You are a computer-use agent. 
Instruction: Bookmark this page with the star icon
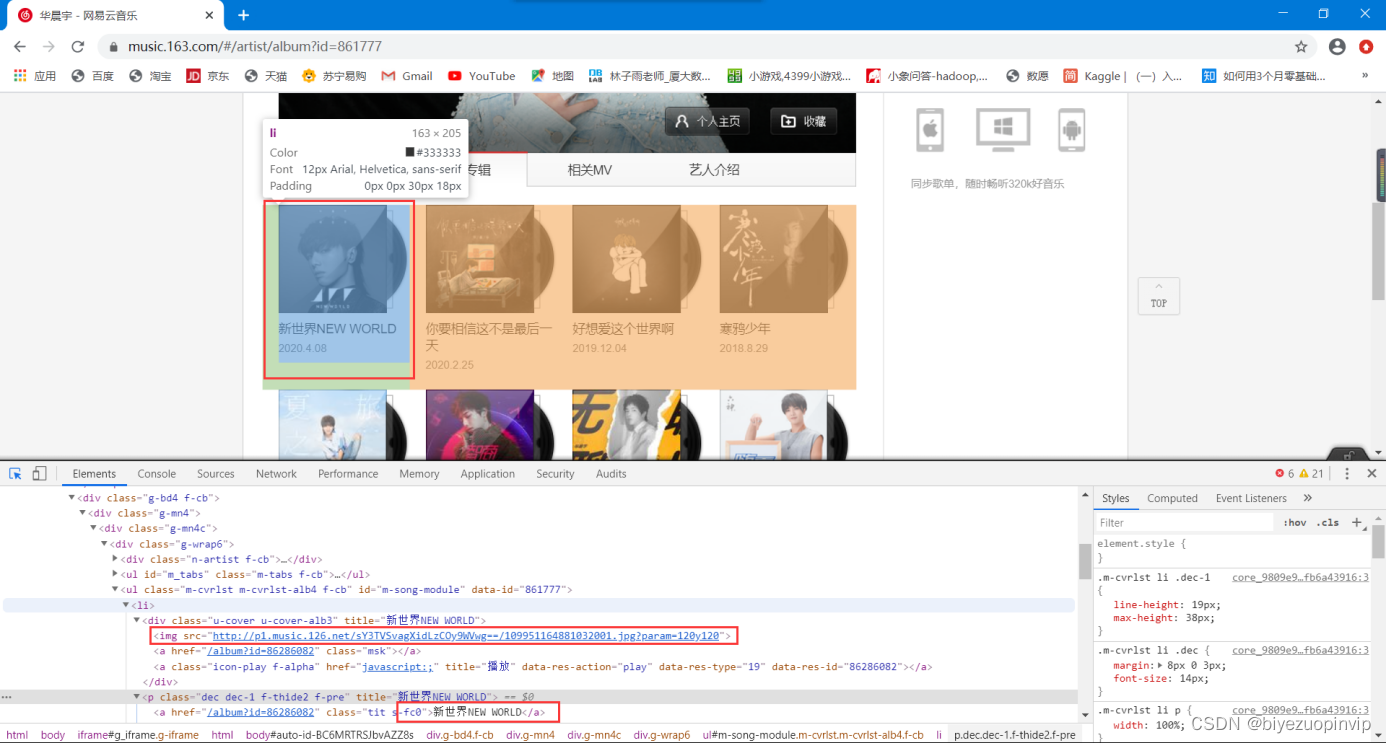1301,47
